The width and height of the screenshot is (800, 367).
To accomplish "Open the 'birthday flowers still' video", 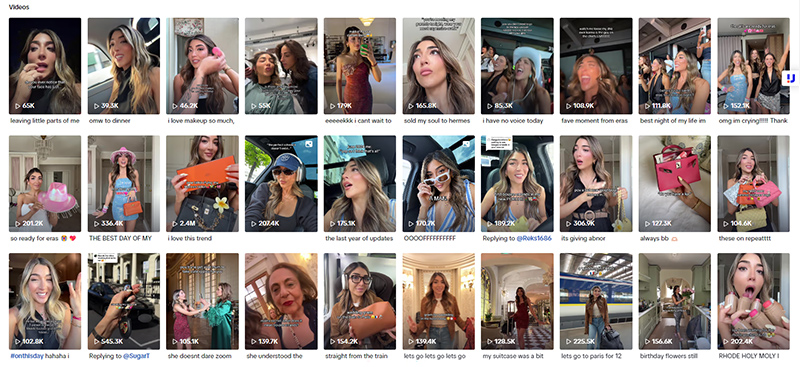I will click(674, 301).
